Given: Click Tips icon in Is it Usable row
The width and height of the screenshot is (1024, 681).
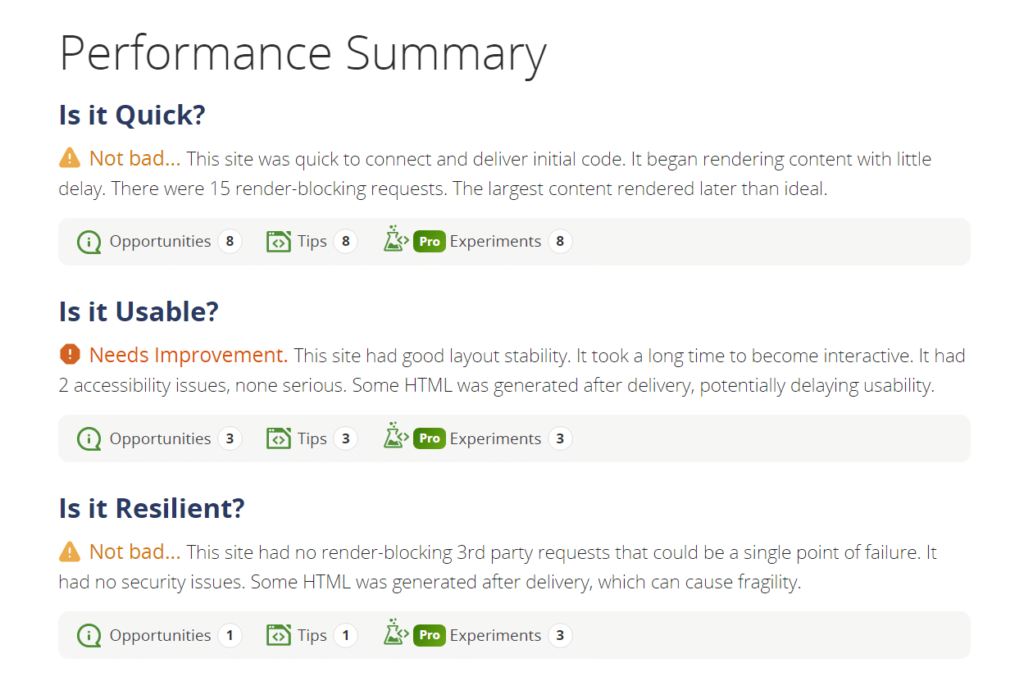Looking at the screenshot, I should (277, 438).
